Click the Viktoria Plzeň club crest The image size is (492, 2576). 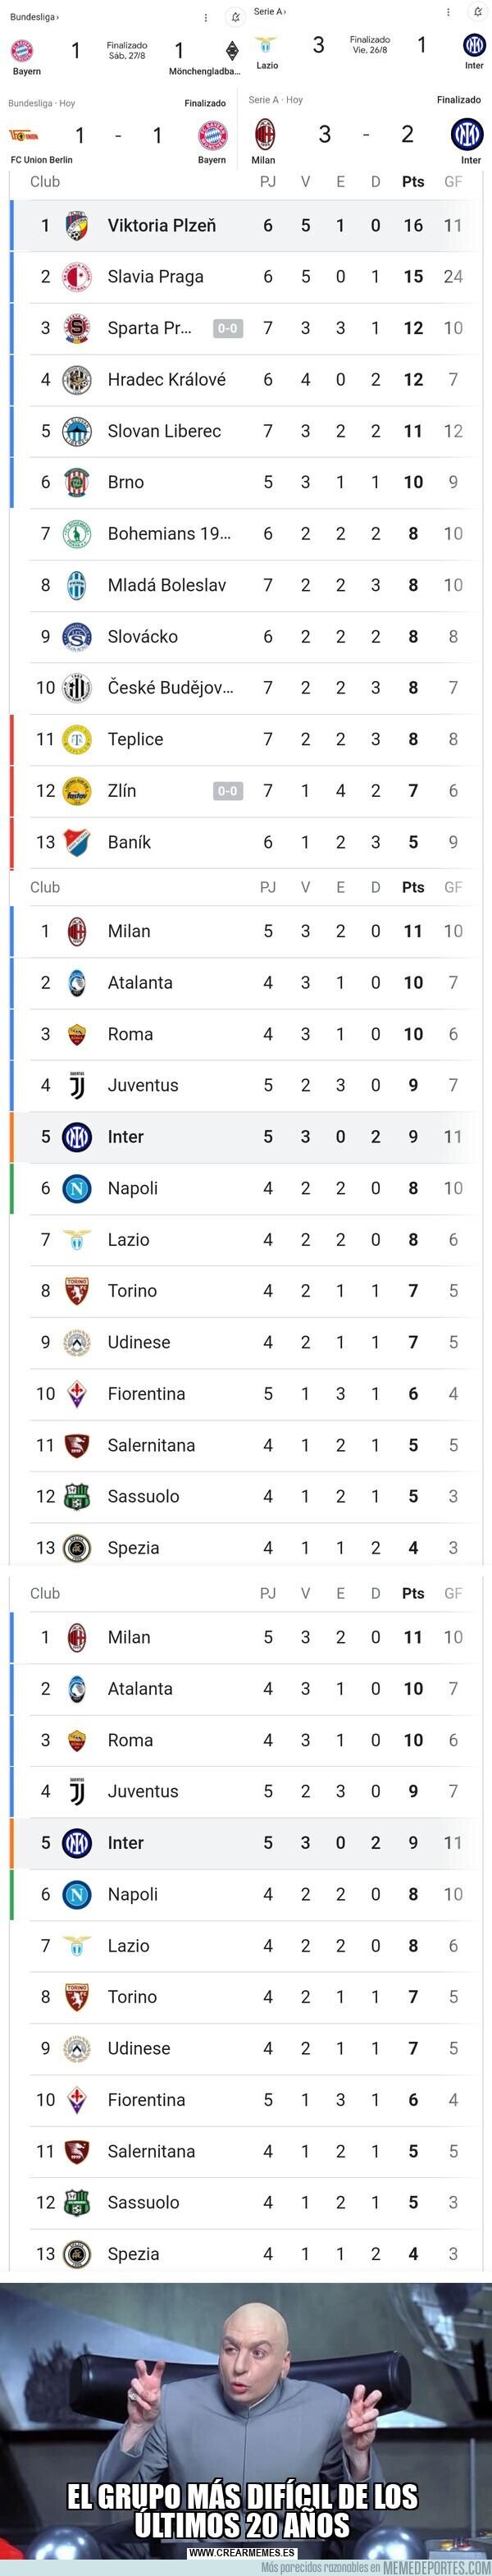76,226
